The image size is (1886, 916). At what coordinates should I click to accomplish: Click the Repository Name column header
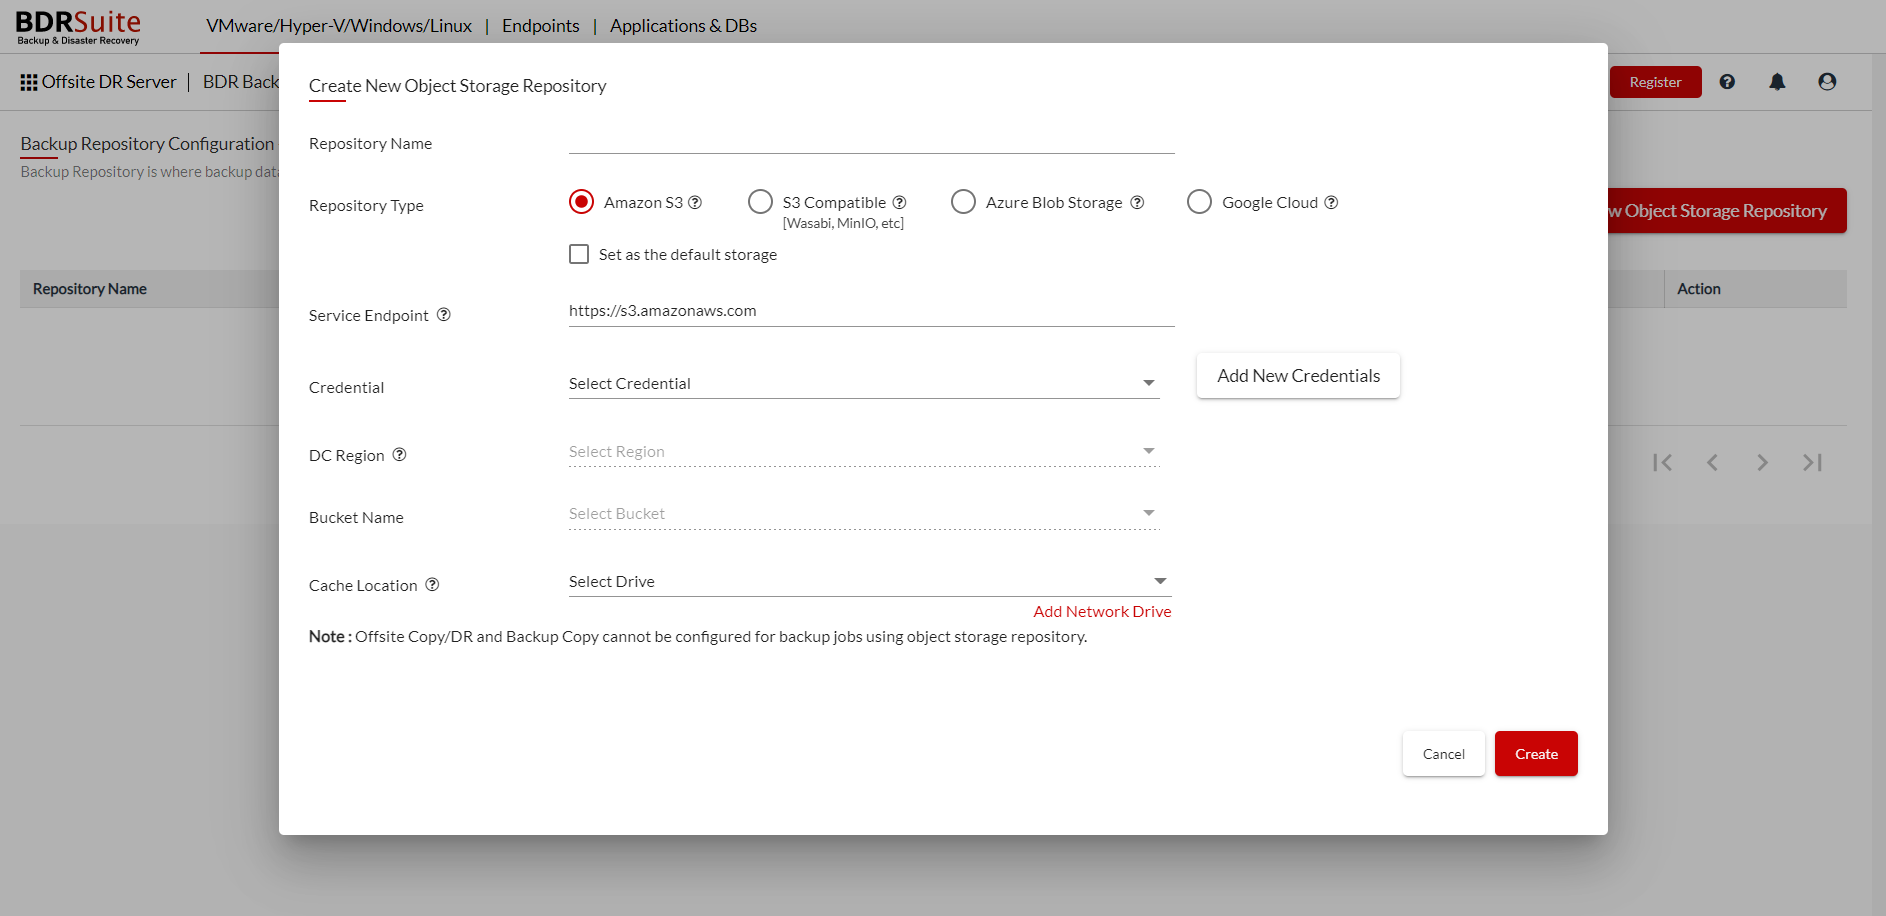tap(90, 289)
